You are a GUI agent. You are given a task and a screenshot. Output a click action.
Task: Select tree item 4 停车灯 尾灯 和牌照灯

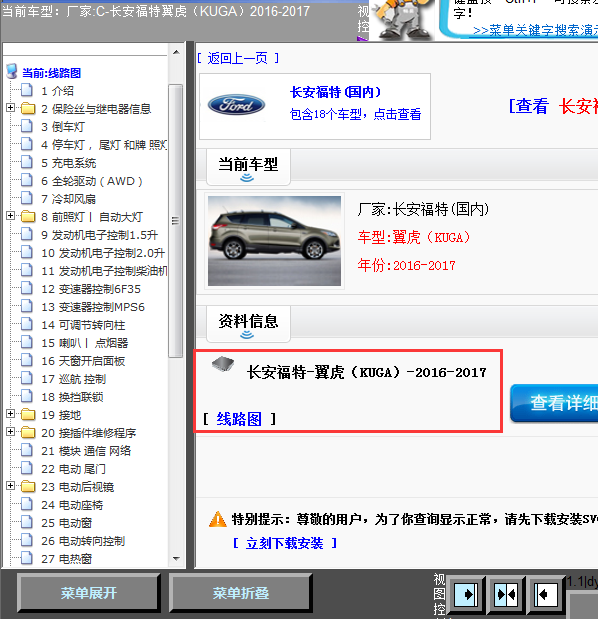[x=104, y=145]
